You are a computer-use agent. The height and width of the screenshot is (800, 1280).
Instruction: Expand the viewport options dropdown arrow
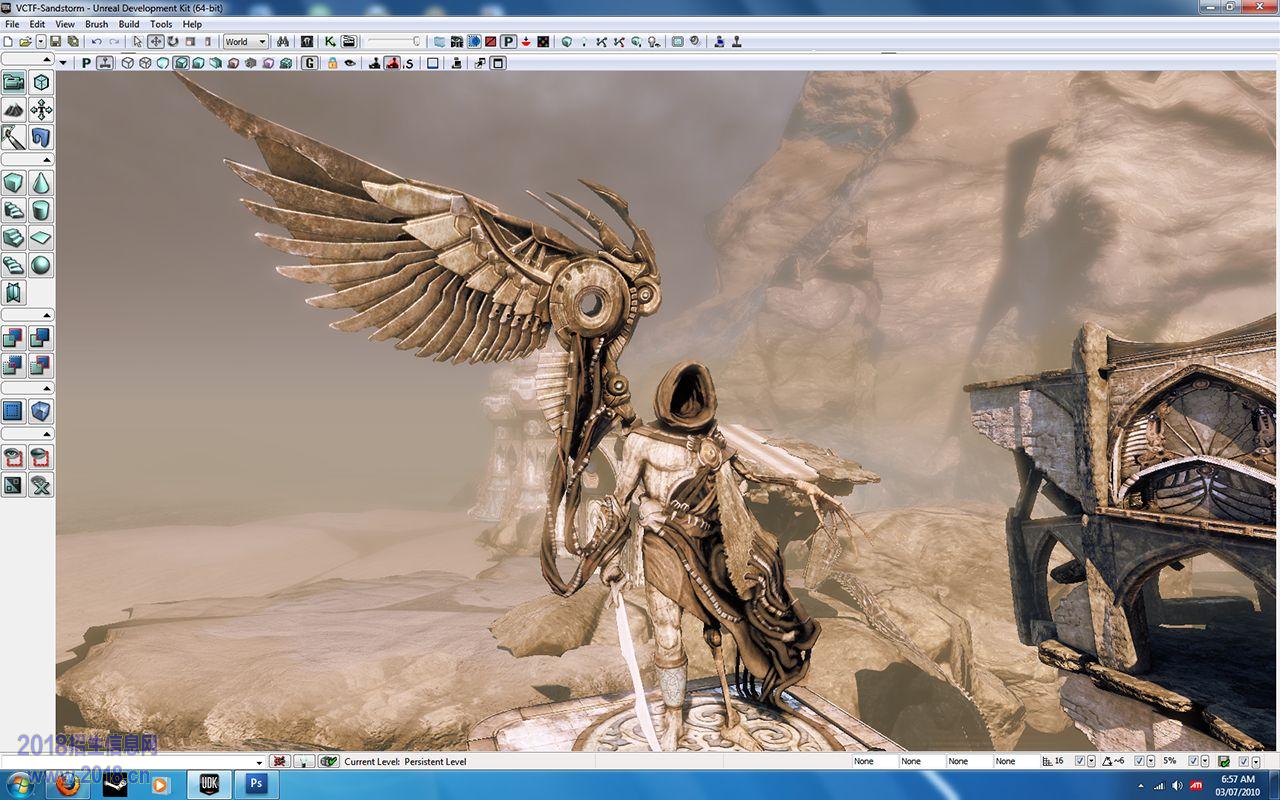(64, 63)
